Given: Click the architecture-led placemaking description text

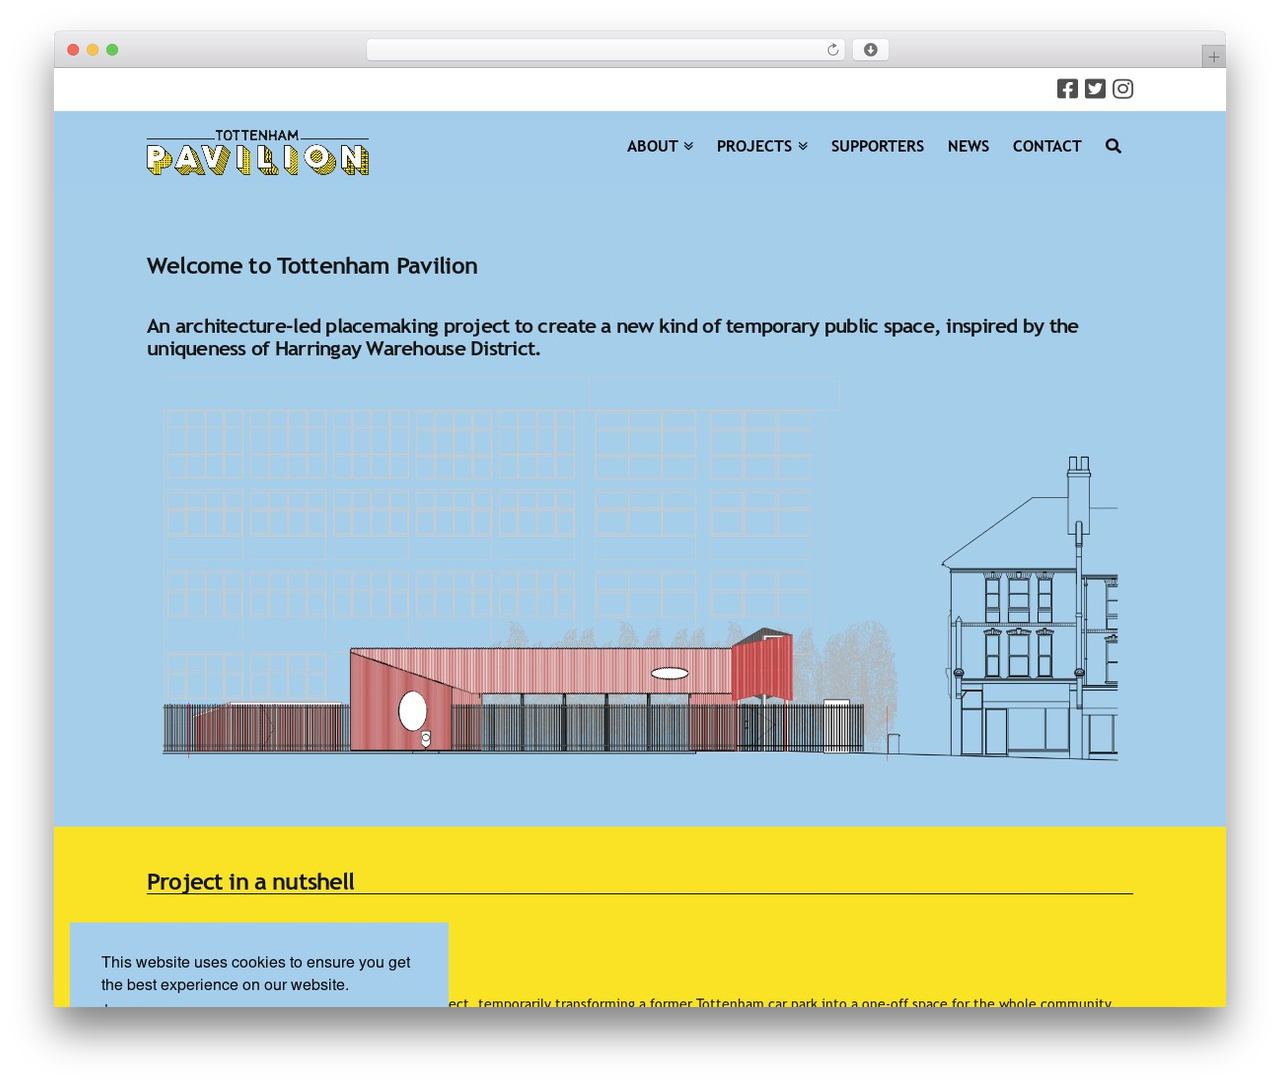Looking at the screenshot, I should 613,337.
